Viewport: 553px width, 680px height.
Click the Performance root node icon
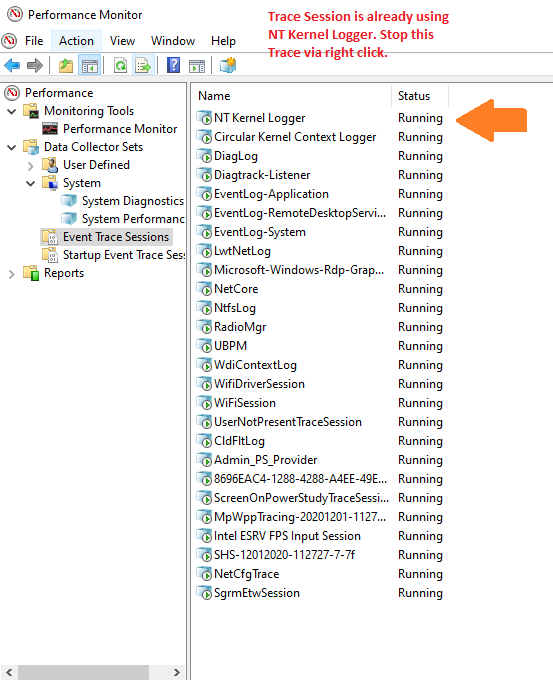pos(12,92)
